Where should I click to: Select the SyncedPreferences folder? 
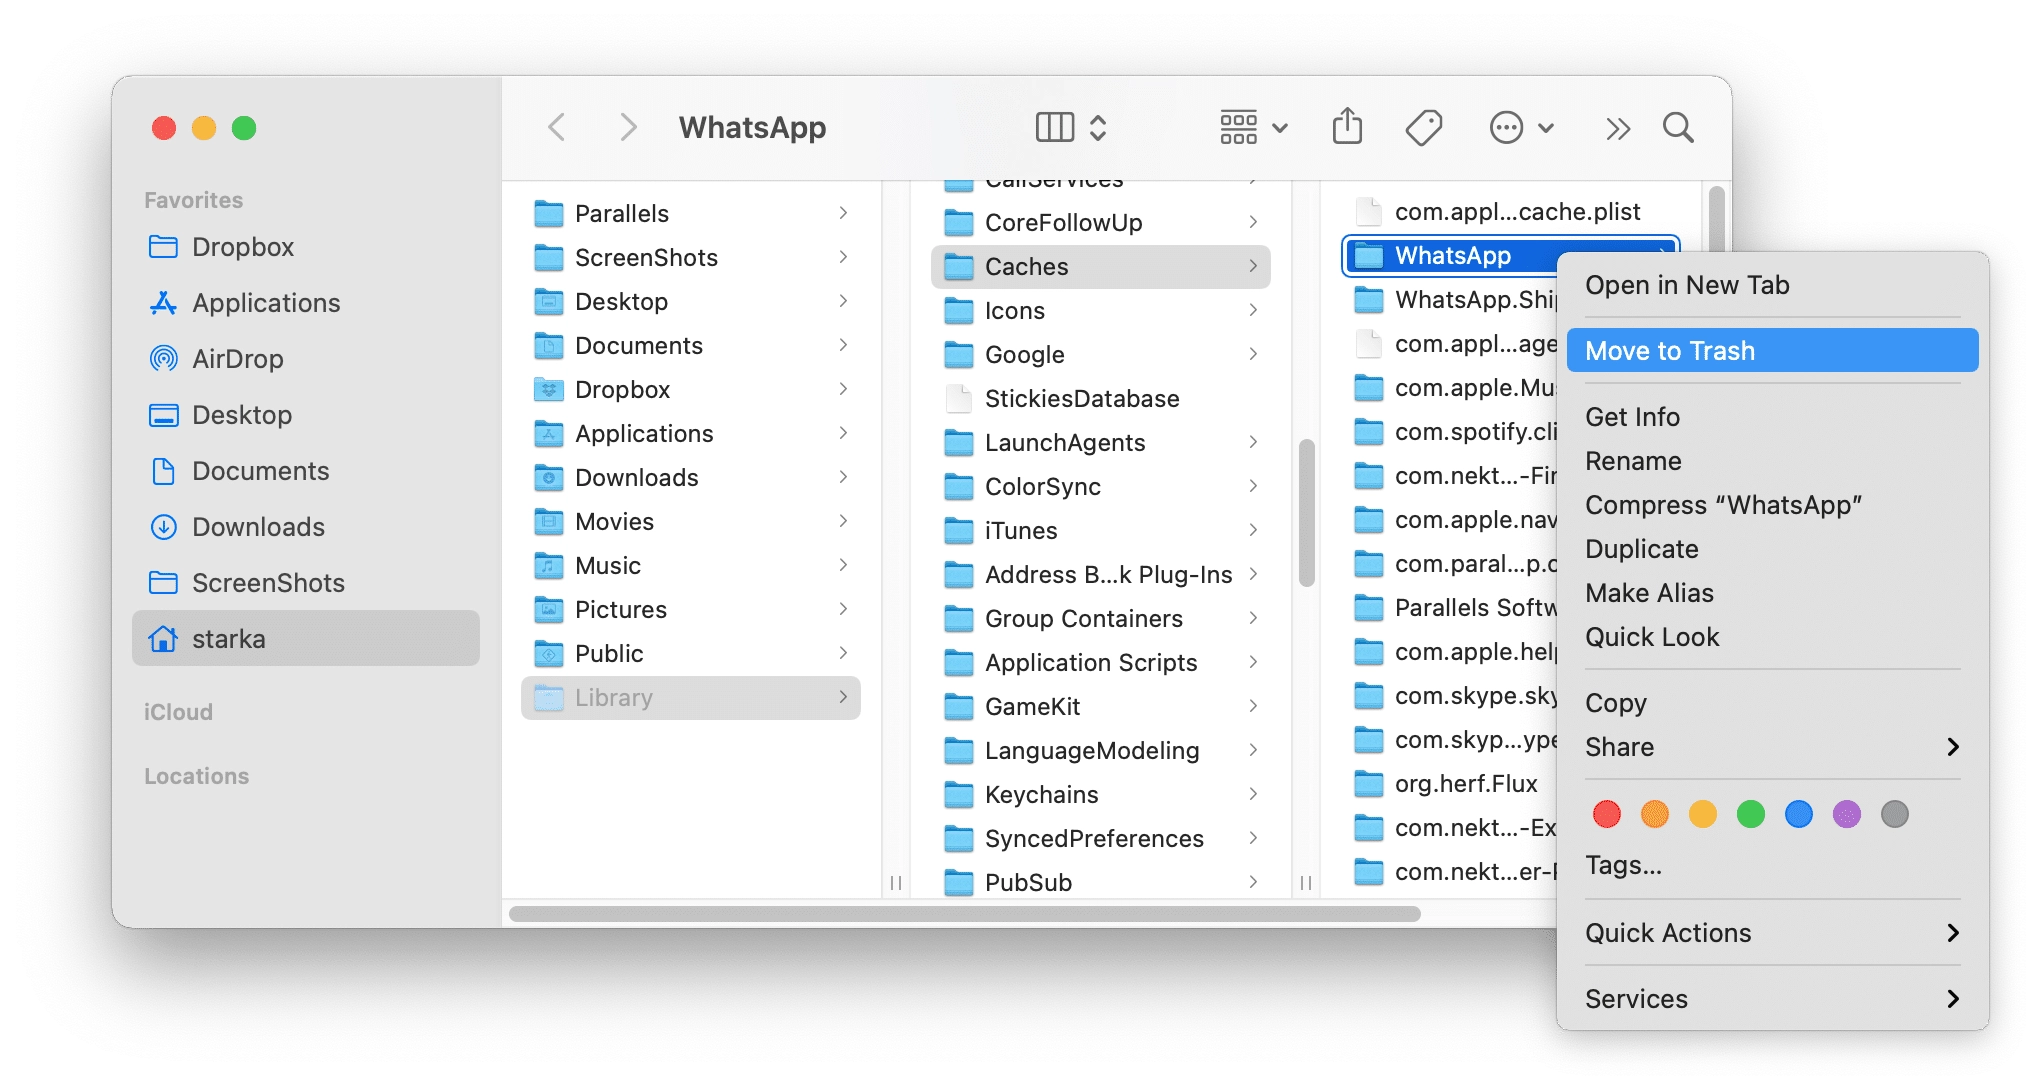pyautogui.click(x=1101, y=838)
